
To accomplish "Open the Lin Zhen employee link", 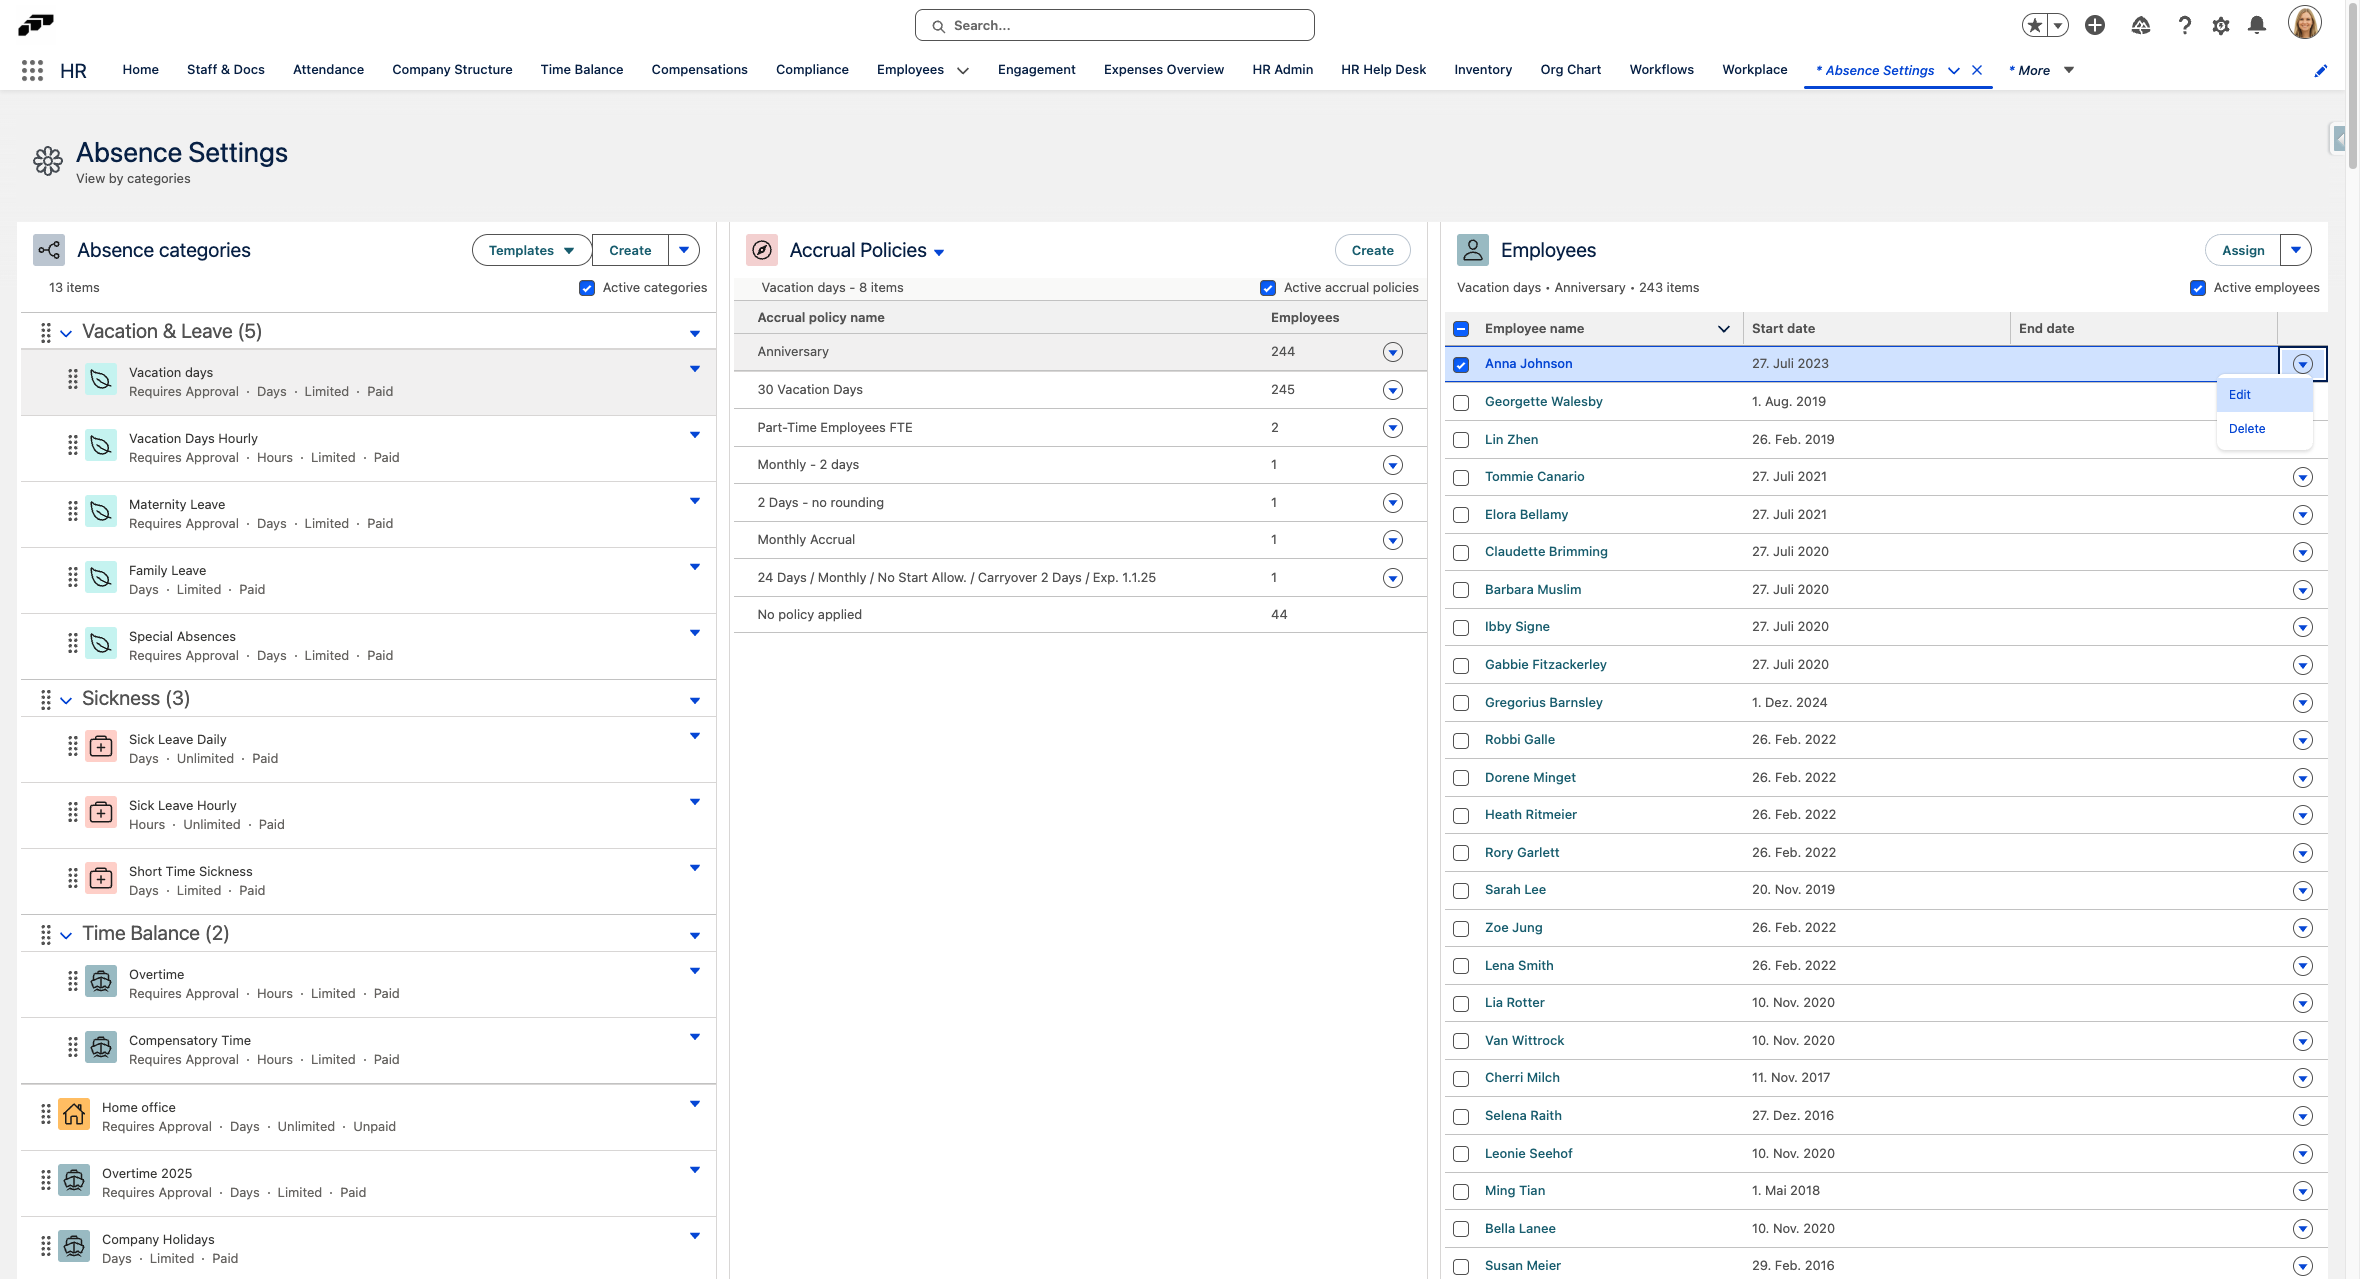I will pos(1511,440).
